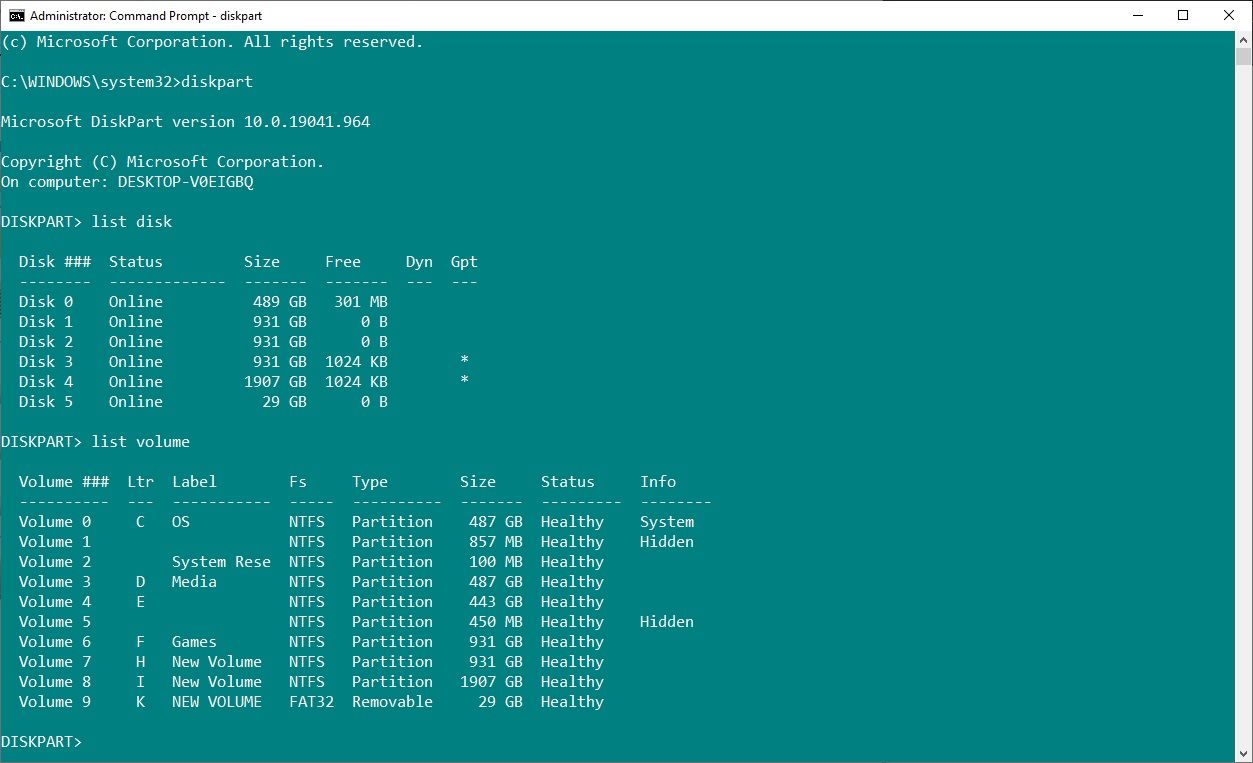This screenshot has height=763, width=1253.
Task: Click 'Volume 7' row label
Action: click(55, 662)
